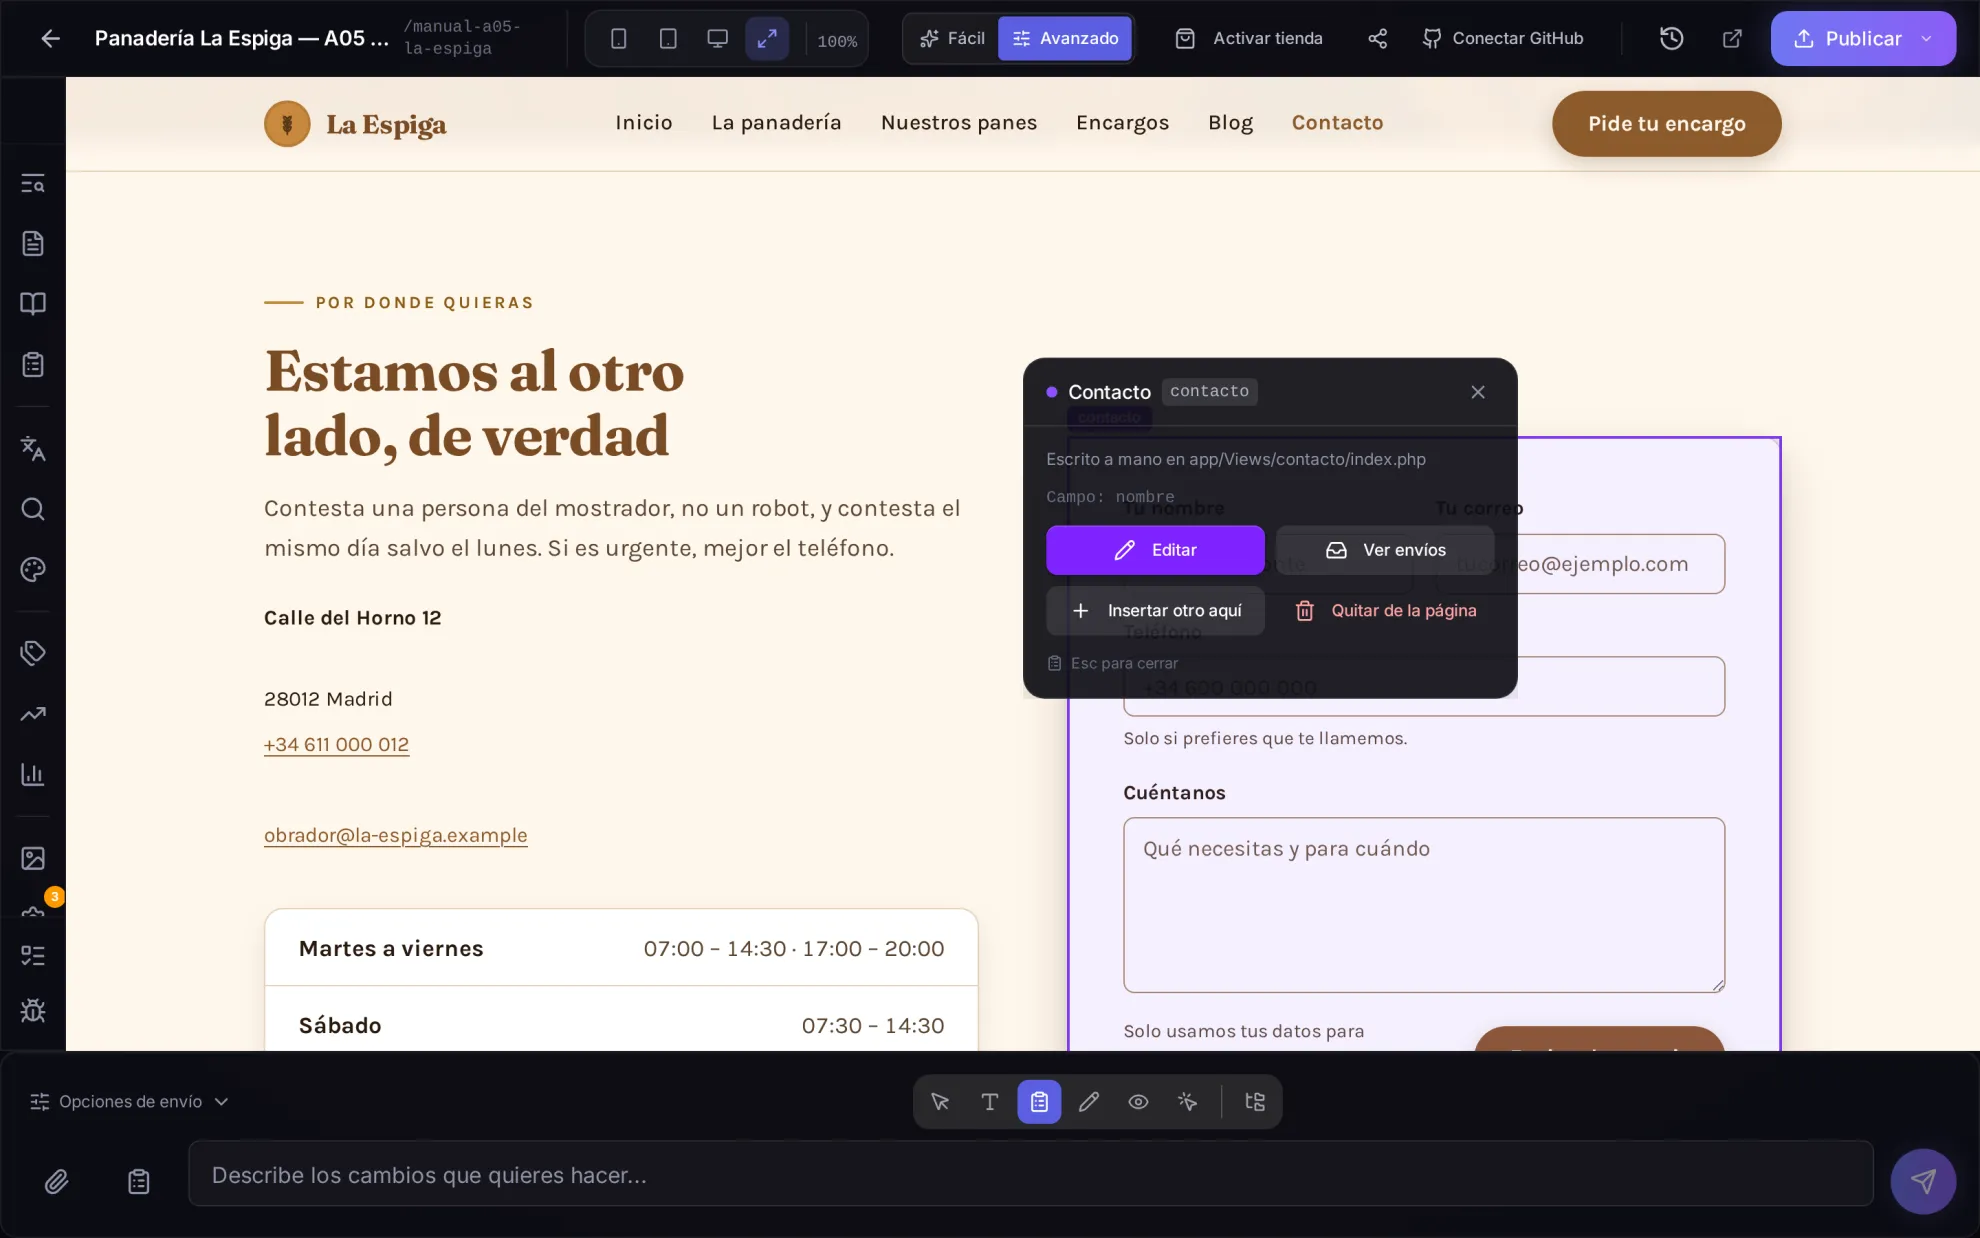Open version history clock icon
The image size is (1980, 1238).
coord(1672,38)
